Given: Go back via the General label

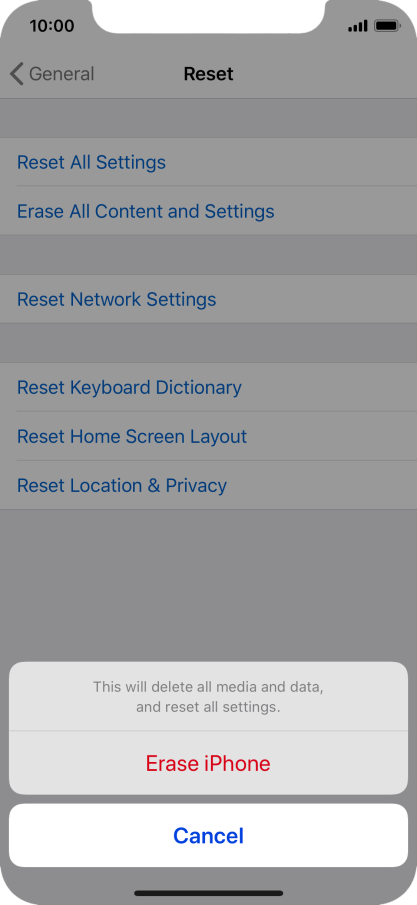Looking at the screenshot, I should [x=61, y=74].
